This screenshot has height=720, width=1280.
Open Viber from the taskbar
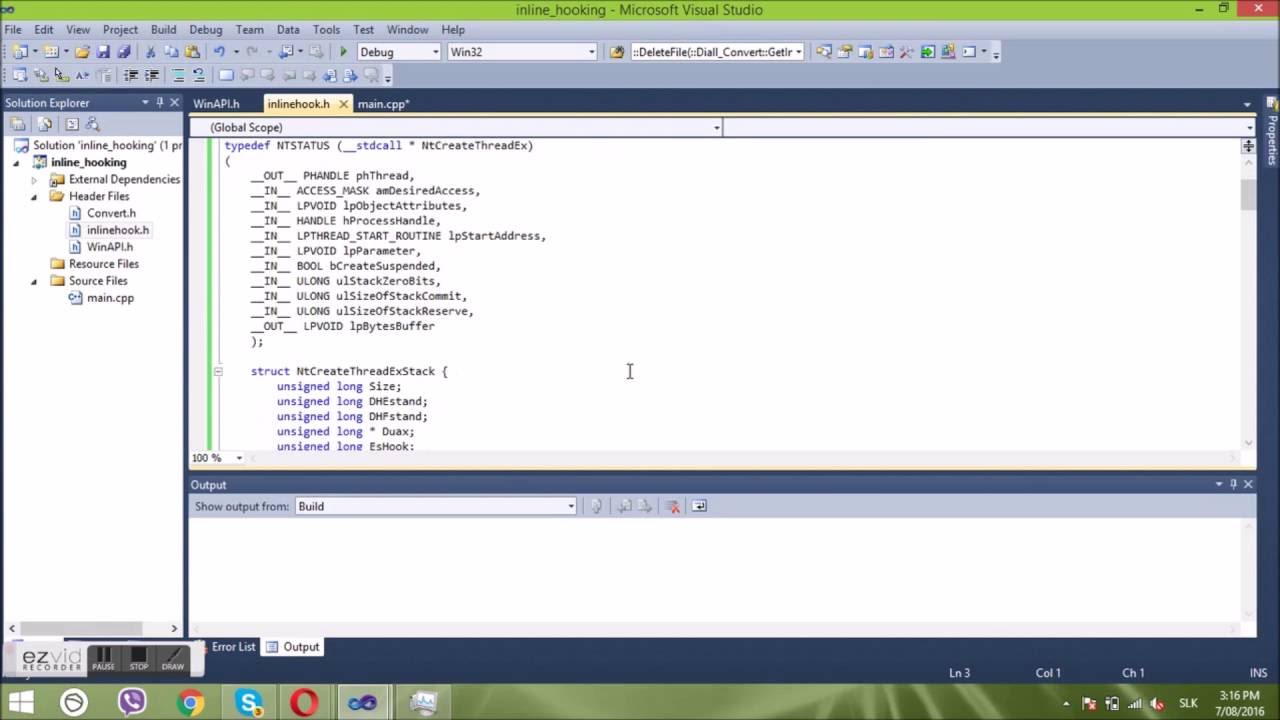click(132, 703)
